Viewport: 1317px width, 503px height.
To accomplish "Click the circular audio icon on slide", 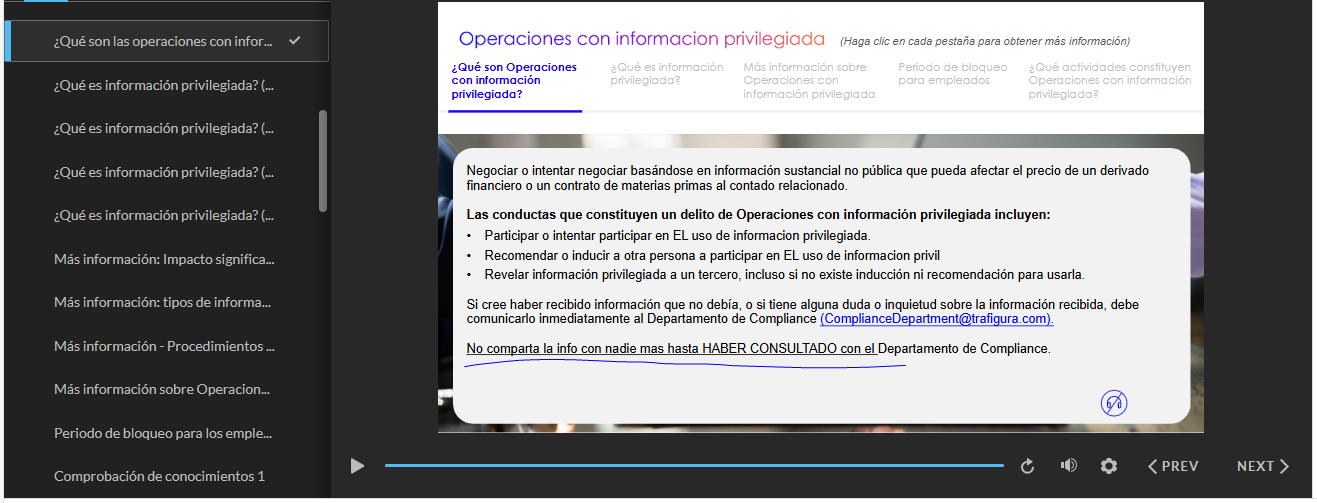I will coord(1114,402).
